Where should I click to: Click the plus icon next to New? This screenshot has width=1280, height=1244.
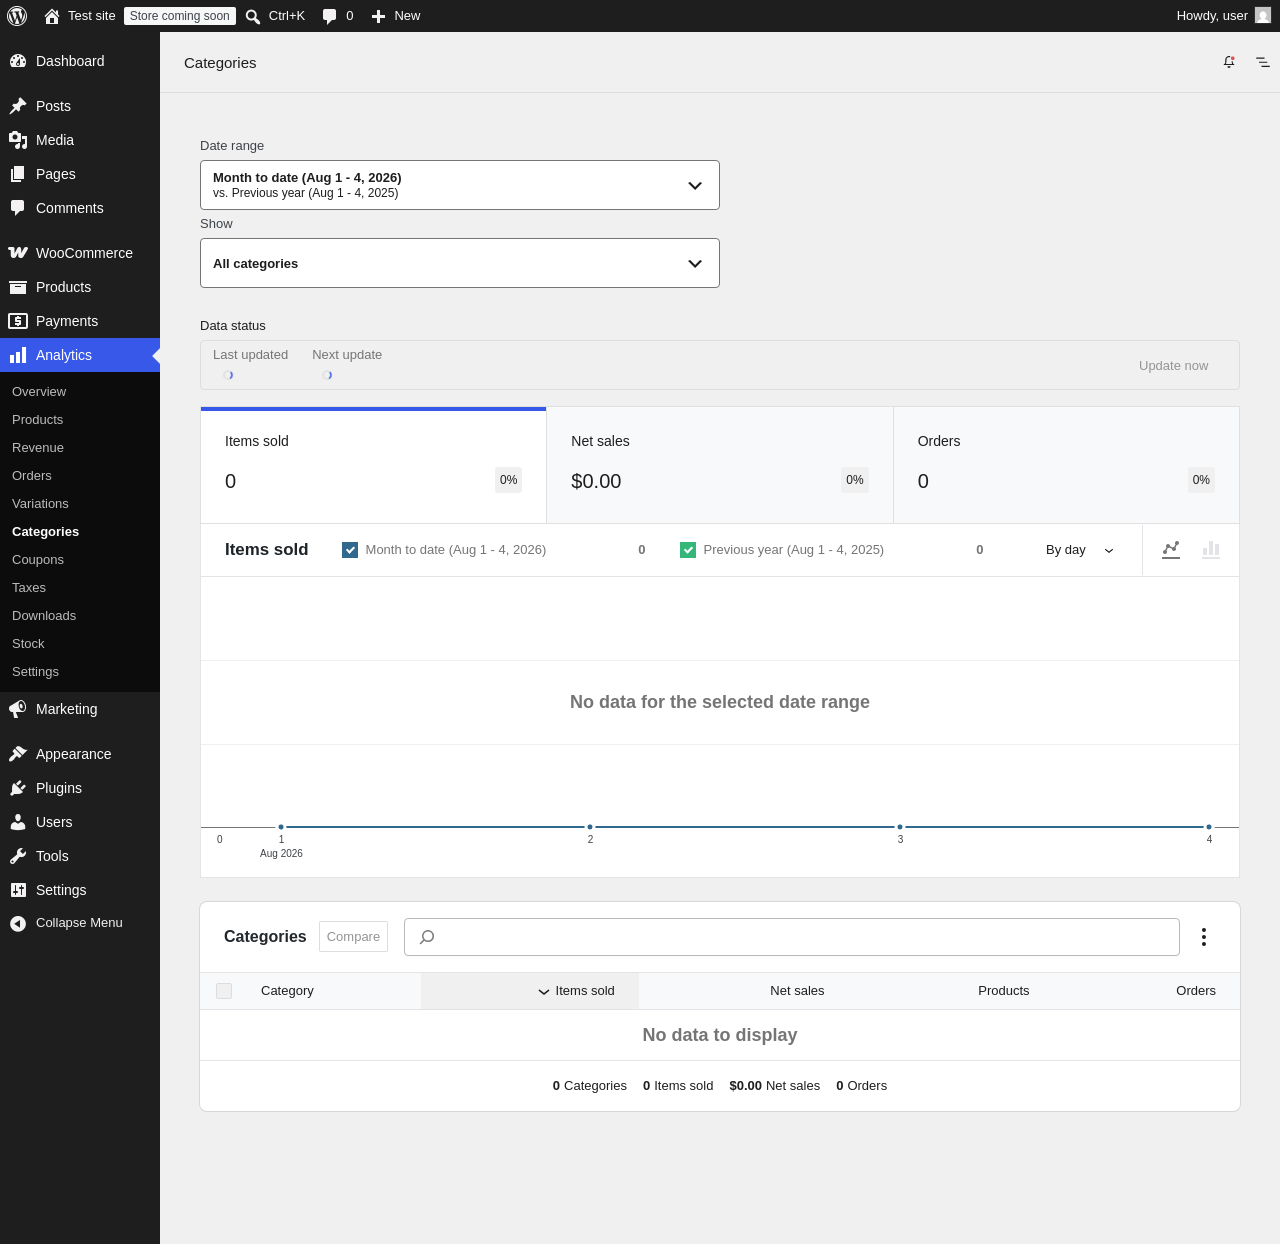tap(378, 16)
